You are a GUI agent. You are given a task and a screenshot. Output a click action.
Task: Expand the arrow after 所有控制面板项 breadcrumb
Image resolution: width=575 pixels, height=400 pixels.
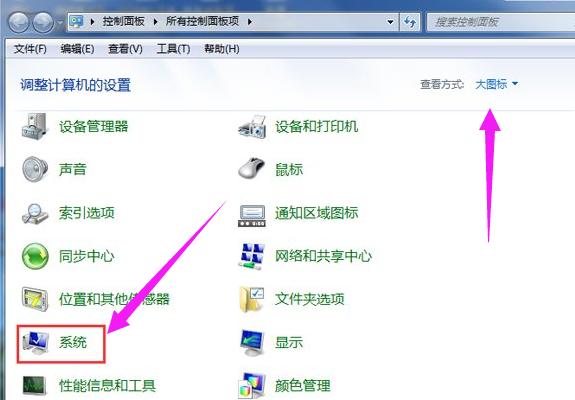coord(250,22)
